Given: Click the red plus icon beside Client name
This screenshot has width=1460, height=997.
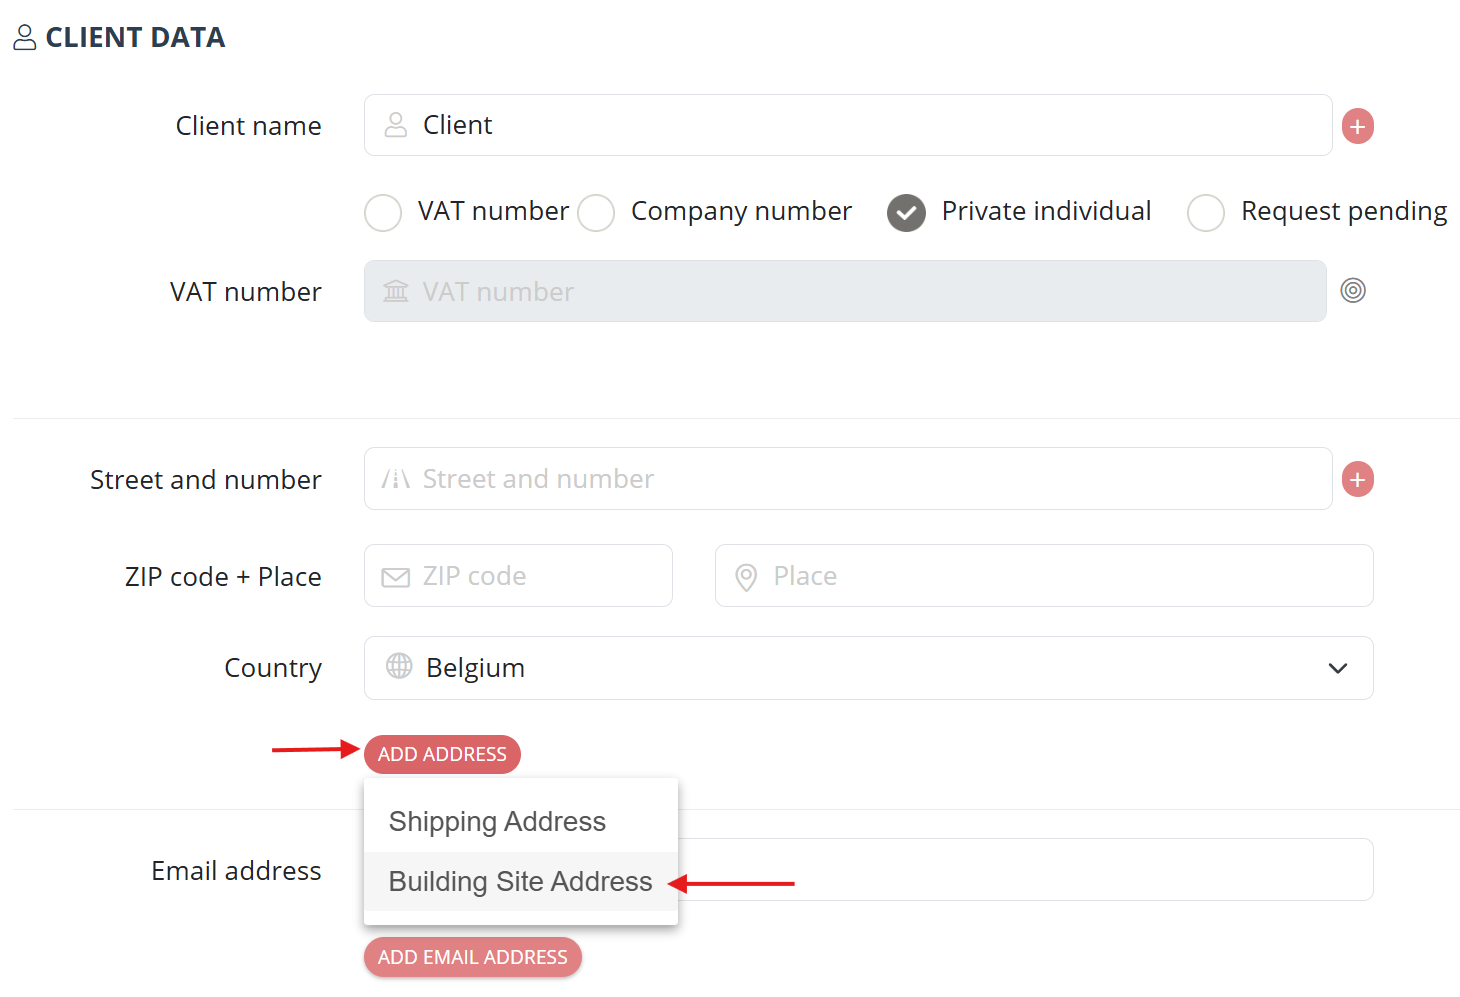Looking at the screenshot, I should [1357, 126].
